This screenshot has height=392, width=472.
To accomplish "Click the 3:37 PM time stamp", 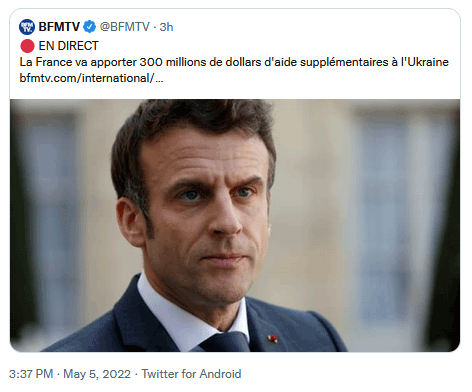I will tap(31, 374).
